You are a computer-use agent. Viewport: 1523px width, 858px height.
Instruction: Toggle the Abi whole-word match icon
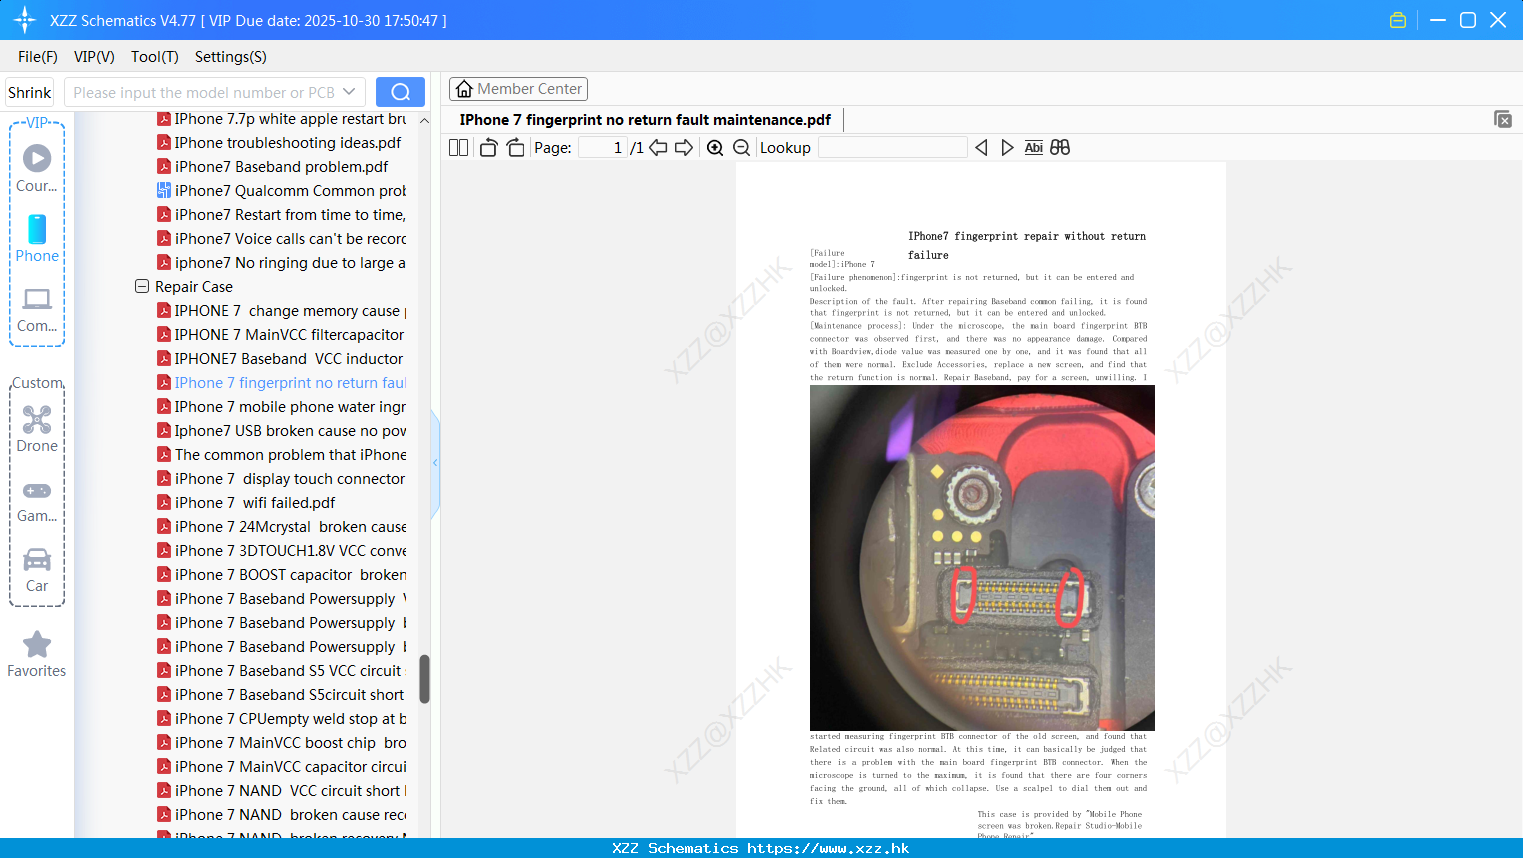pos(1034,147)
